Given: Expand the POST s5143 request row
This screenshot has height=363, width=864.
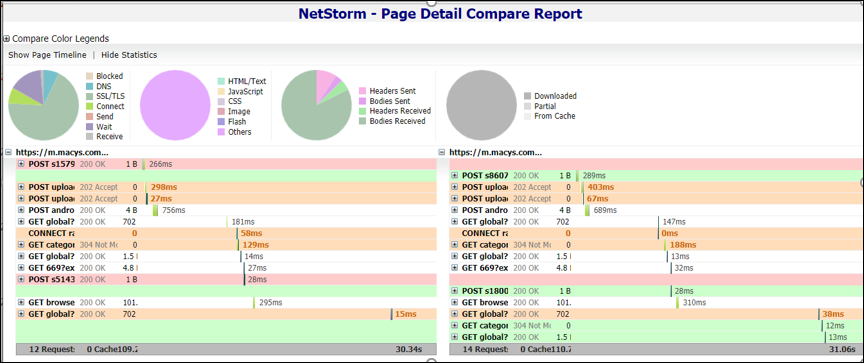Looking at the screenshot, I should tap(21, 279).
